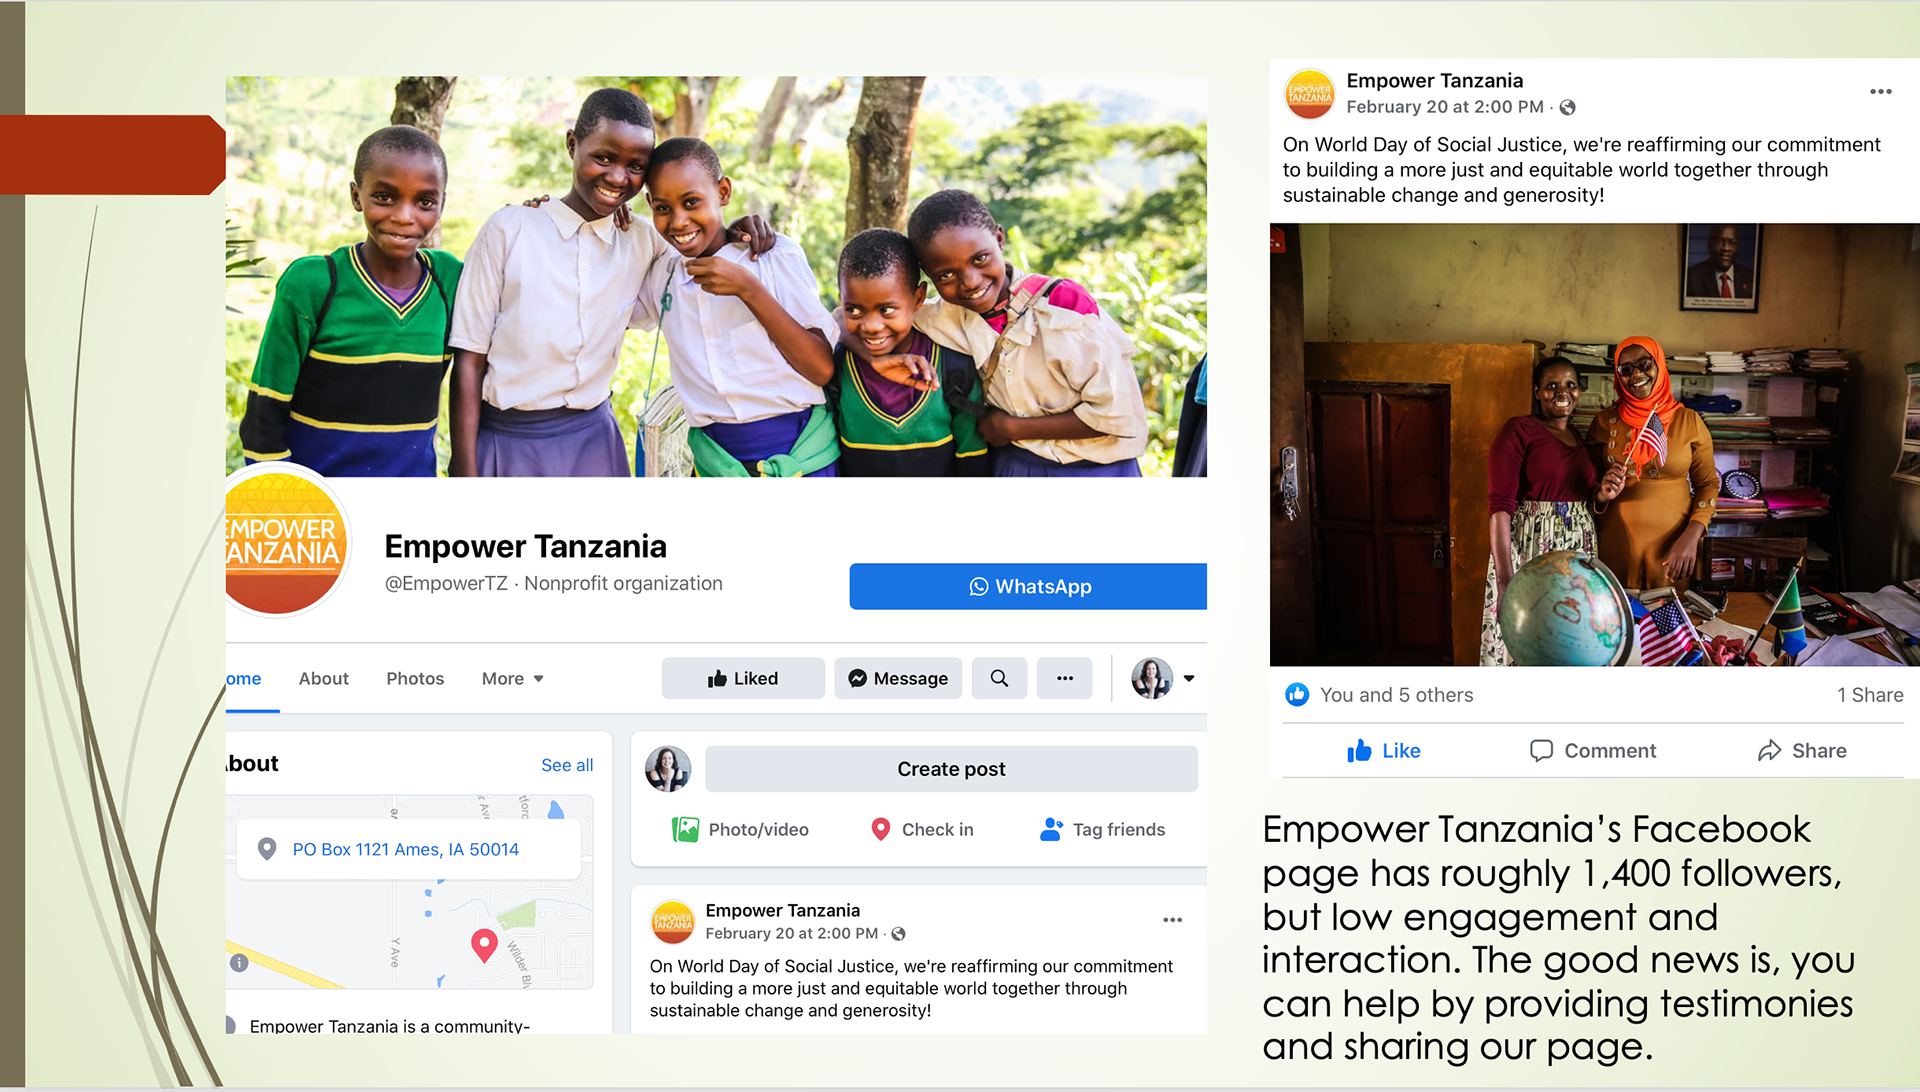The image size is (1920, 1092).
Task: Click the Photo/video icon
Action: [686, 829]
